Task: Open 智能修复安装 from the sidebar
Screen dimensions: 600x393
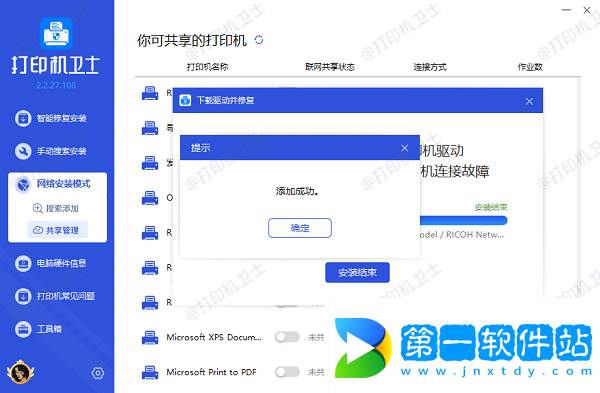Action: click(51, 118)
